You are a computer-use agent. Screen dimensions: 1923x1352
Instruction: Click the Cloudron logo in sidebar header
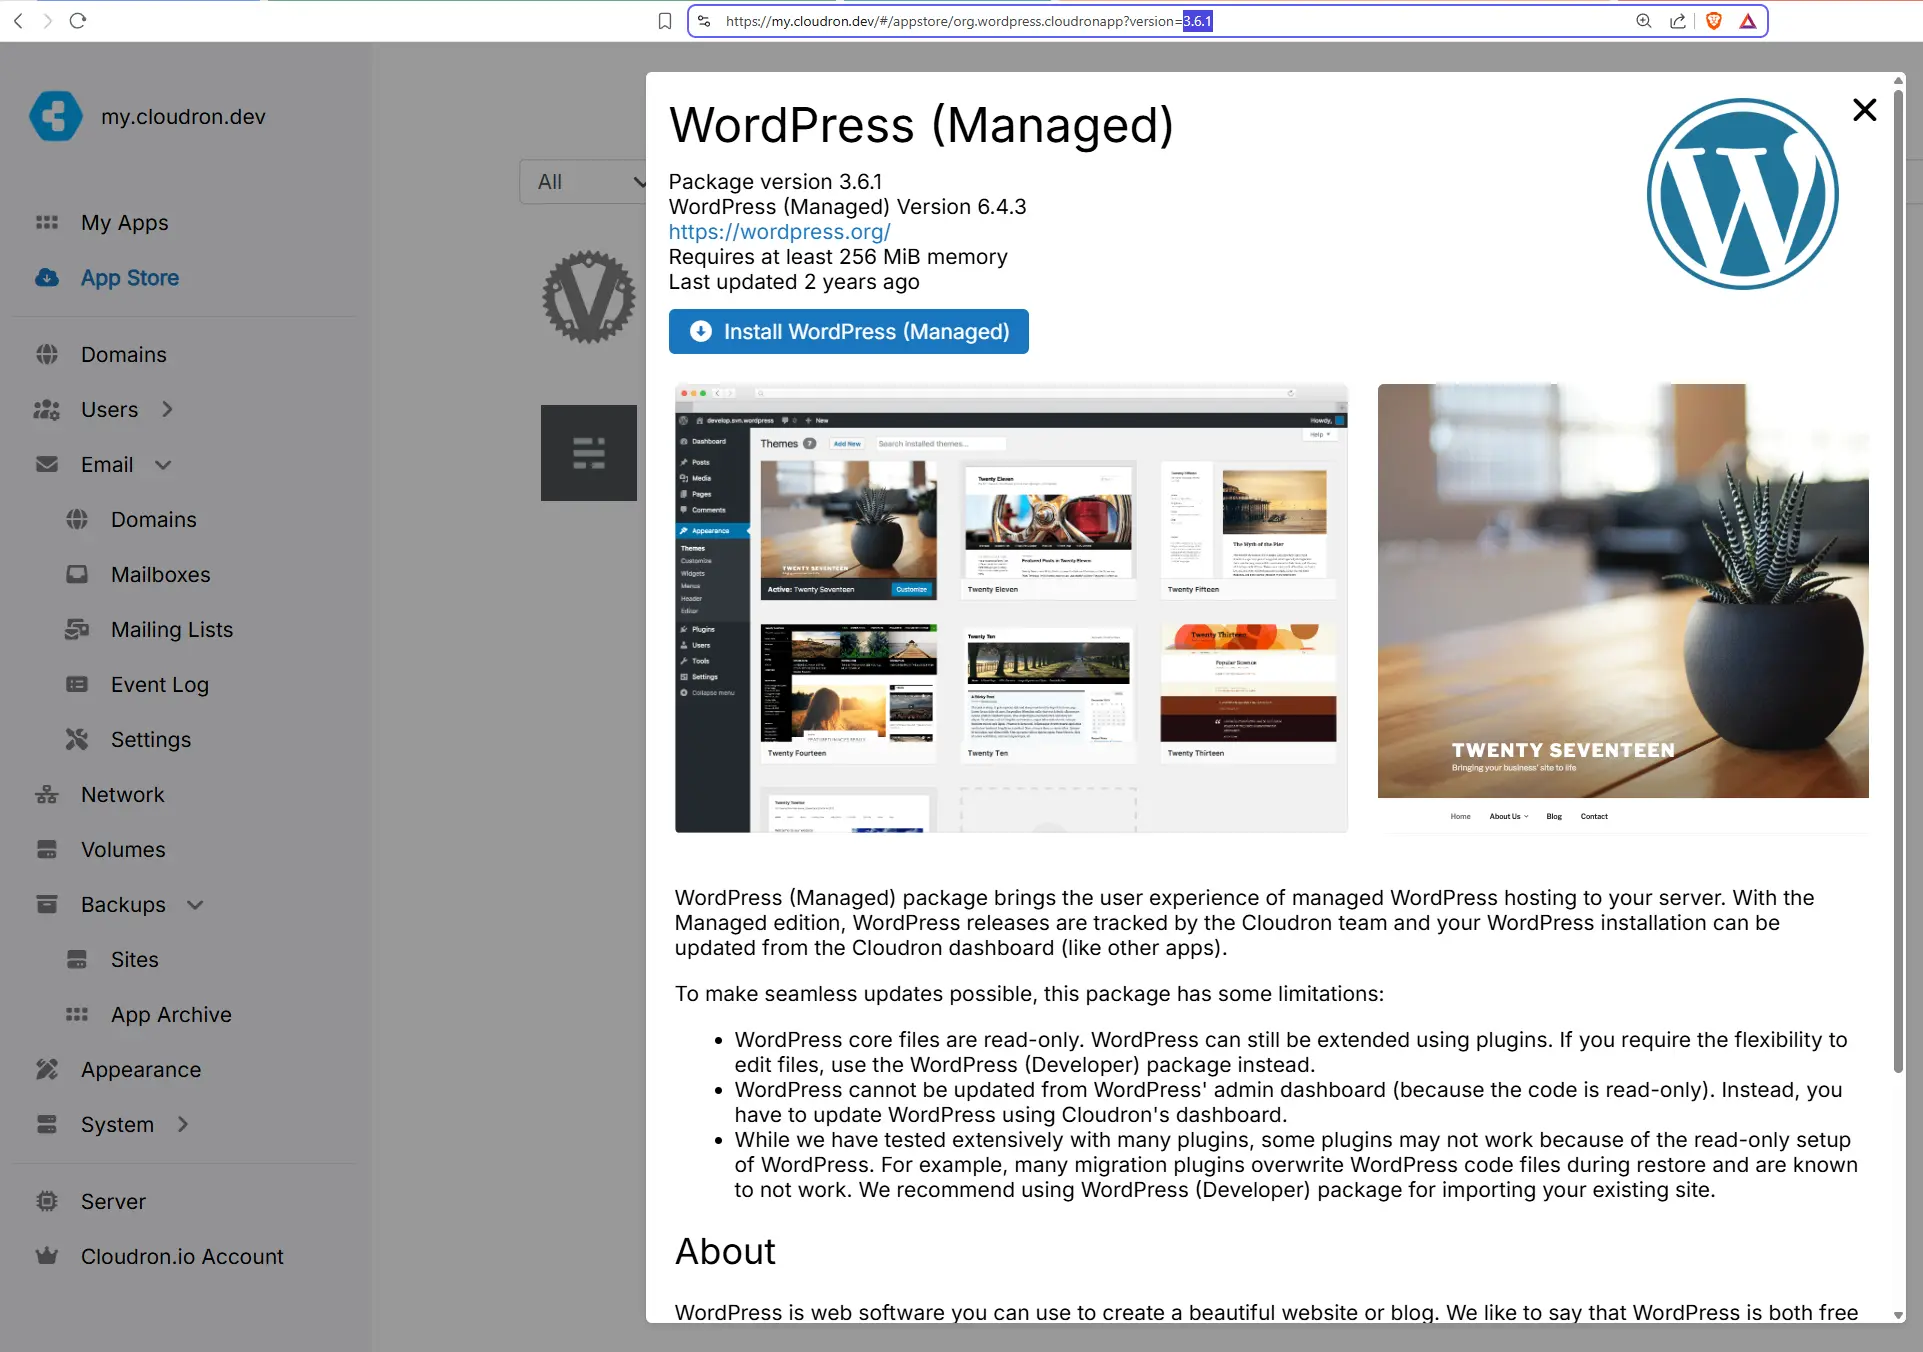[x=56, y=117]
